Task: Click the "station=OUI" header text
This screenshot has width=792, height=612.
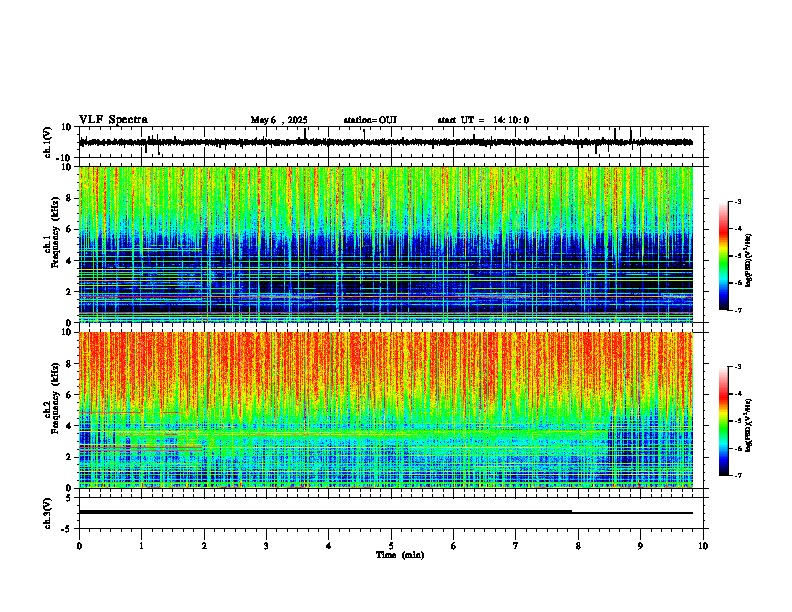Action: pyautogui.click(x=370, y=120)
